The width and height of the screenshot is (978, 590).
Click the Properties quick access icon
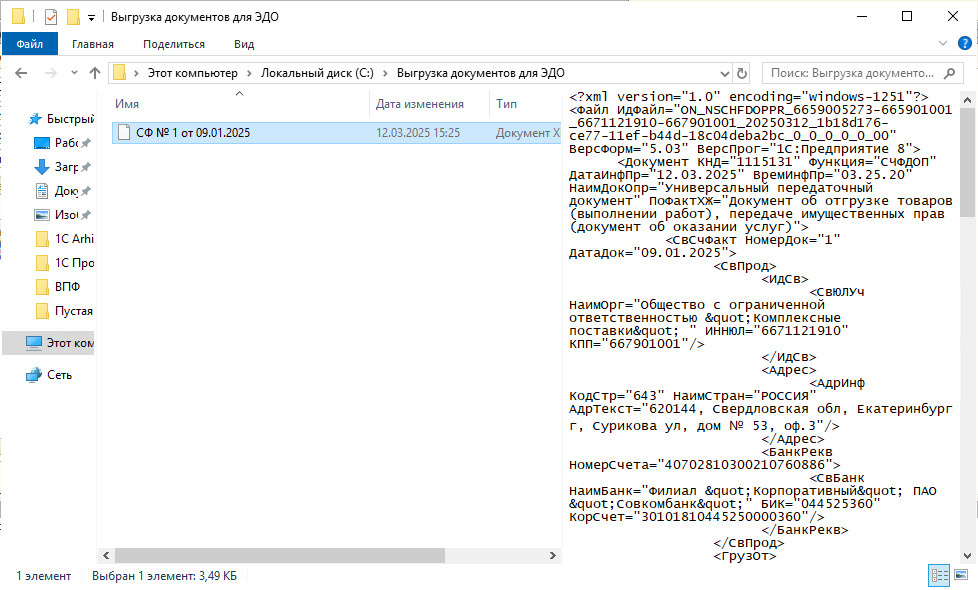coord(51,17)
